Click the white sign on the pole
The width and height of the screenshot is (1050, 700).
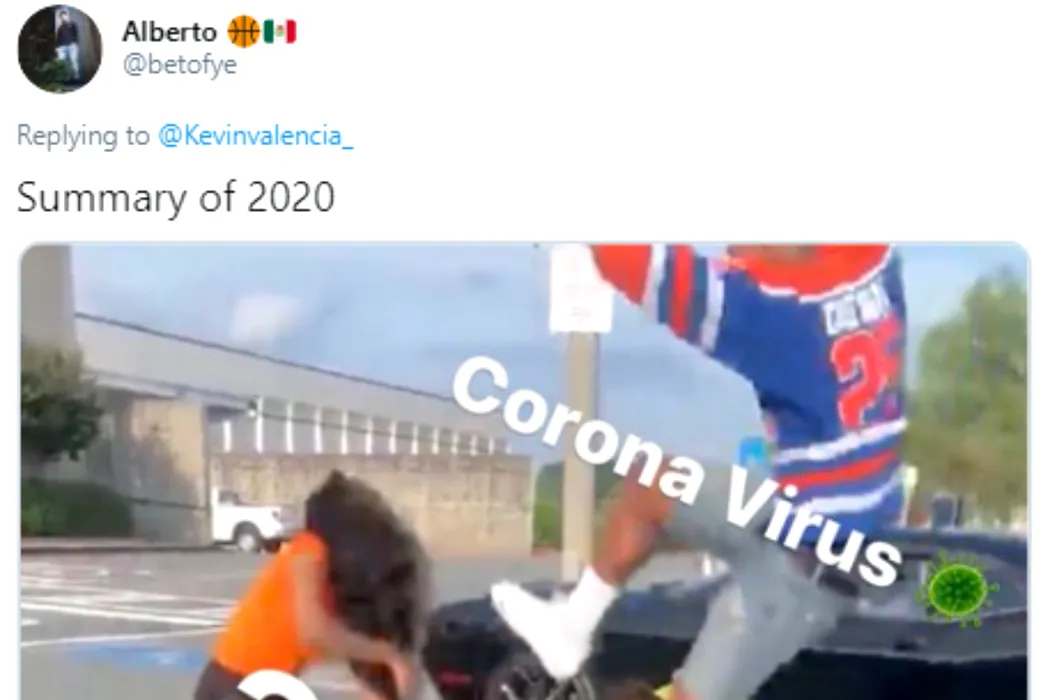pyautogui.click(x=580, y=288)
